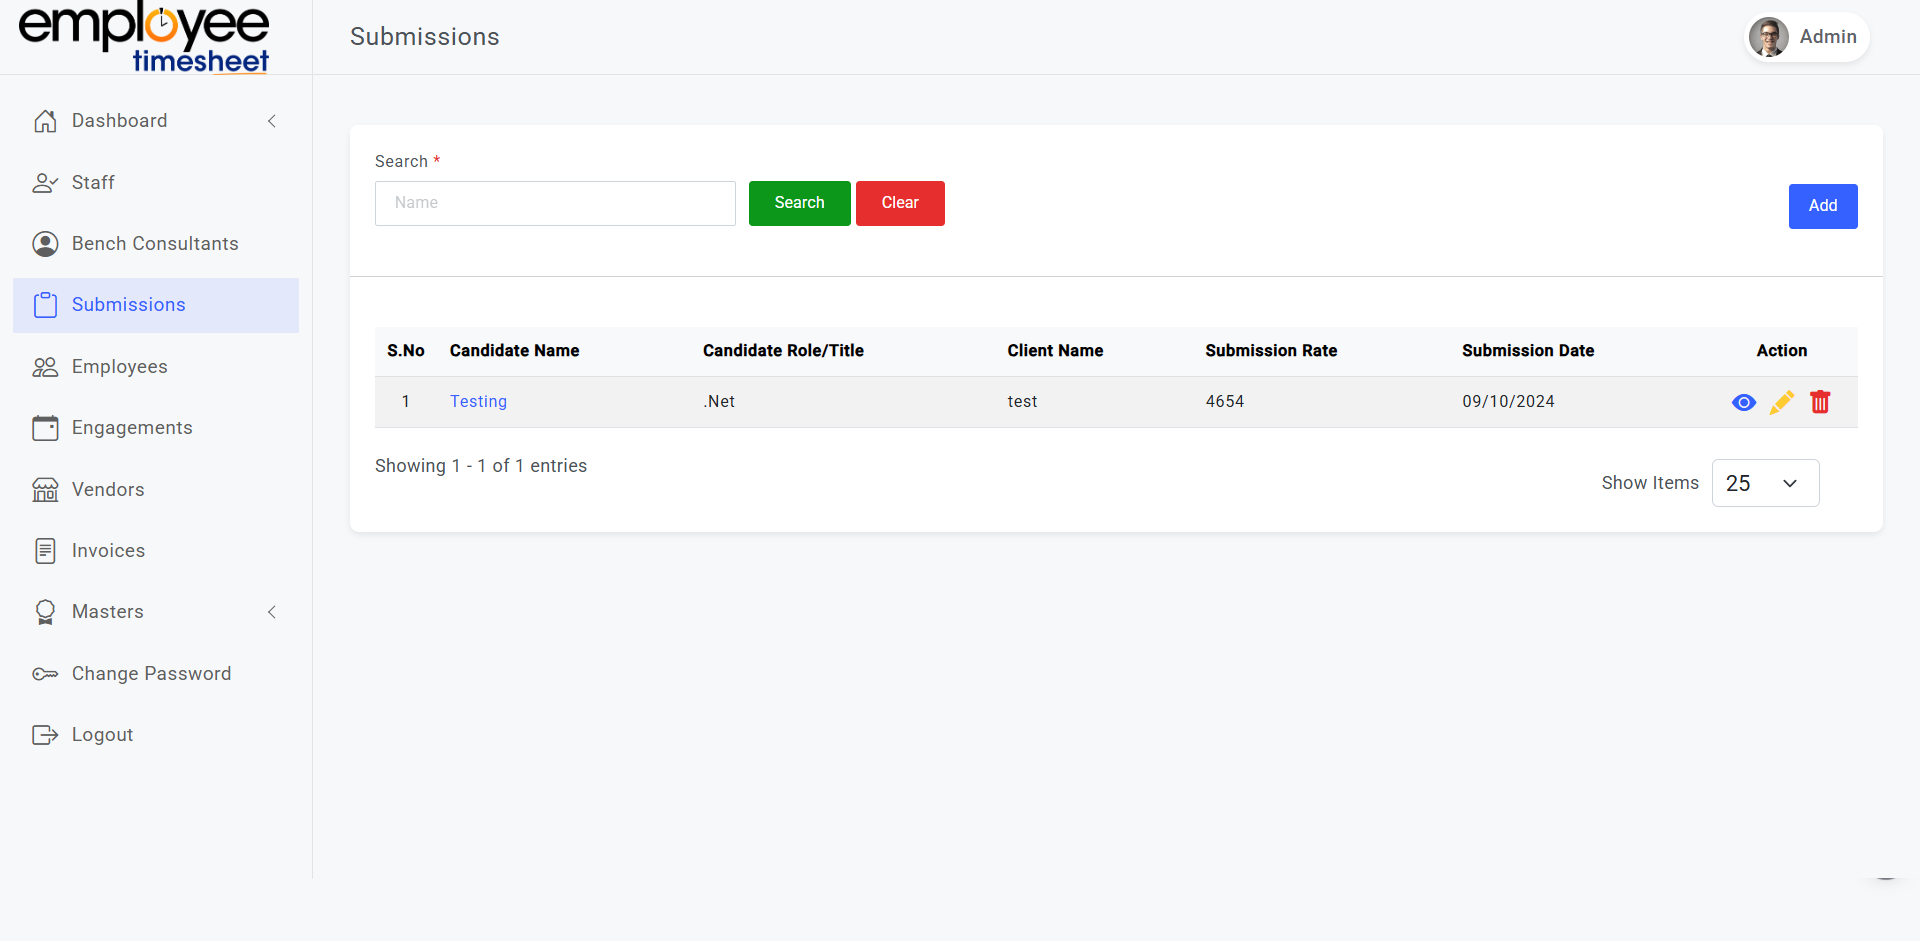The height and width of the screenshot is (942, 1920).
Task: Open the Staff menu item
Action: tap(93, 183)
